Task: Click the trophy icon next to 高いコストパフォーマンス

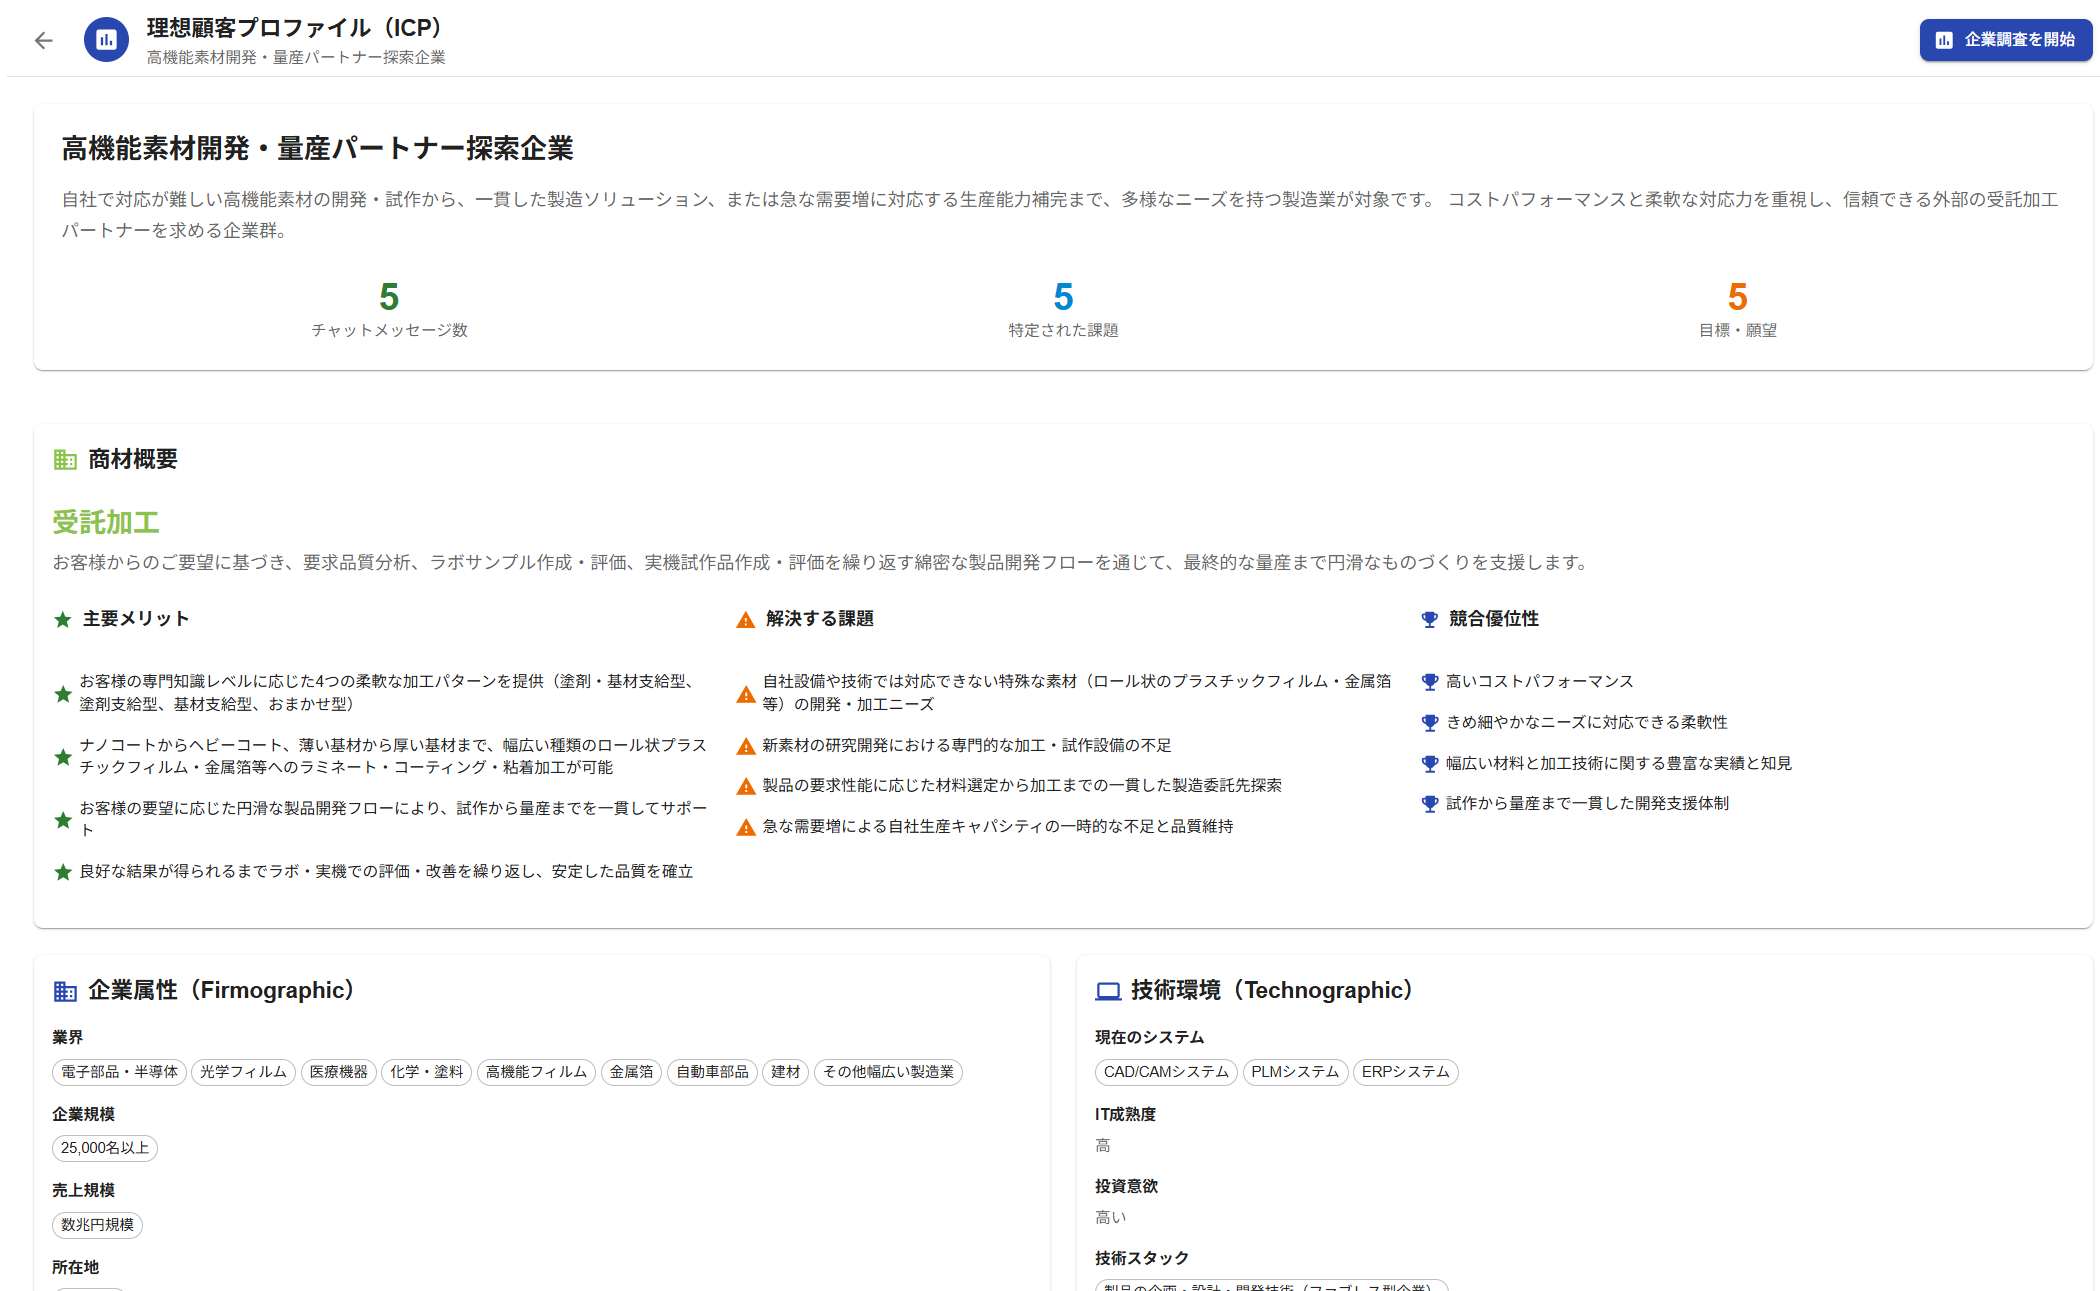Action: pos(1429,682)
